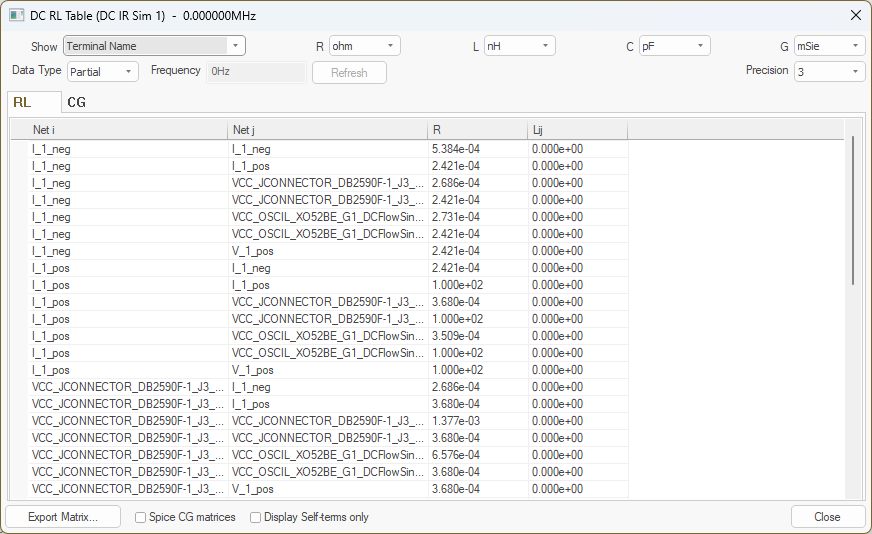Toggle Display Self-terms only checkbox
The height and width of the screenshot is (534, 872).
coord(256,517)
